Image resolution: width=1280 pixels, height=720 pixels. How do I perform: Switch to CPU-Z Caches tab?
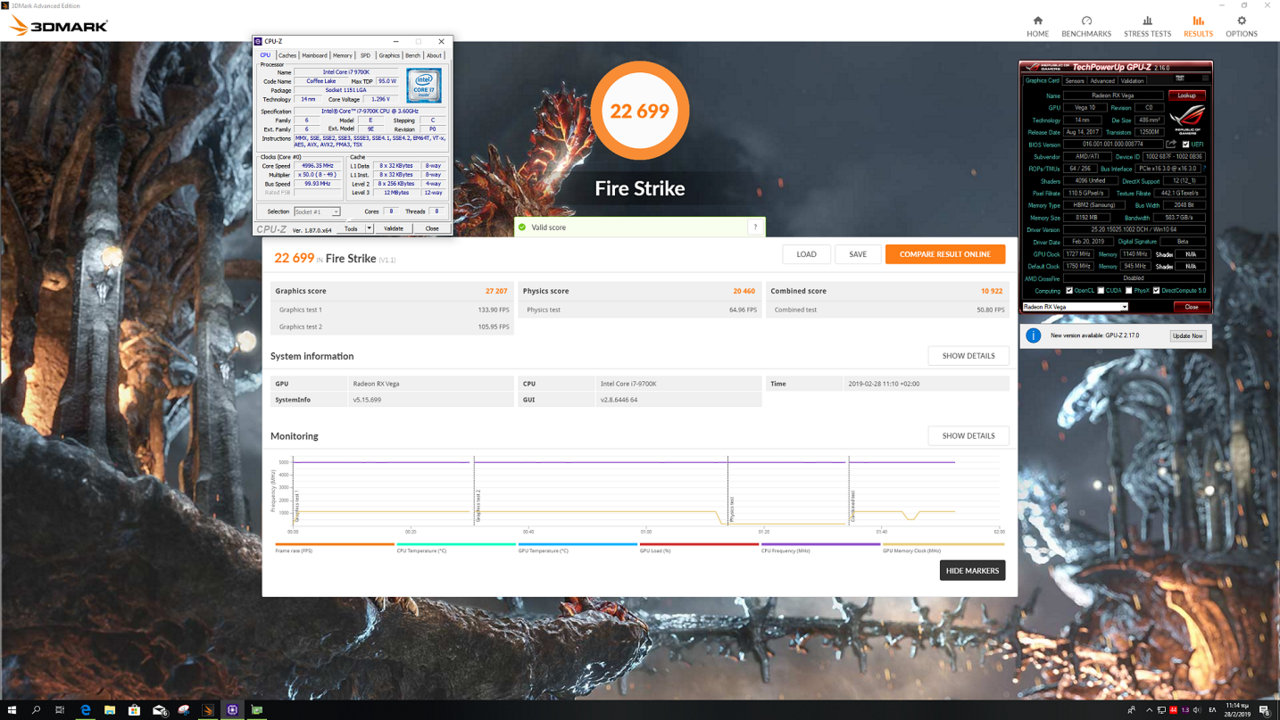coord(287,56)
